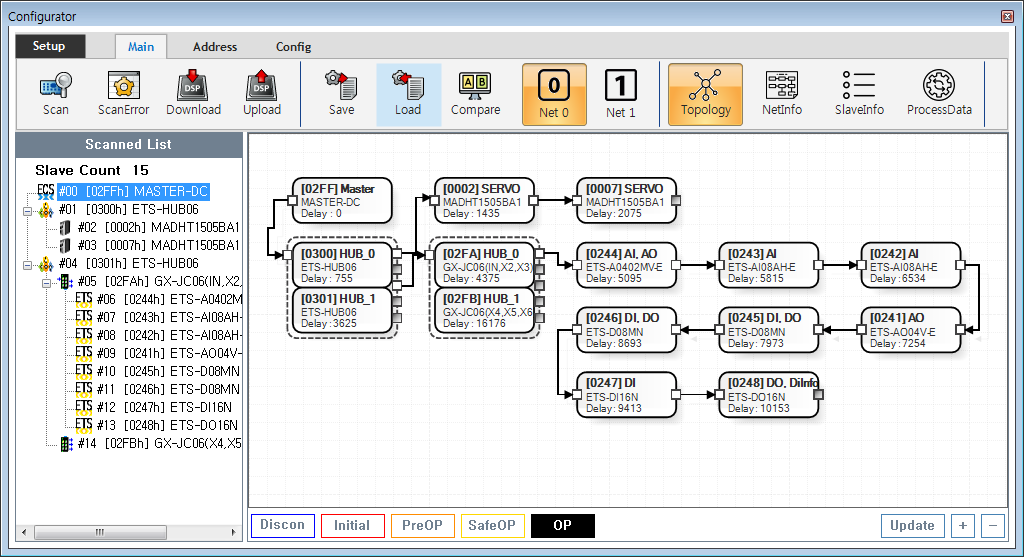Image resolution: width=1024 pixels, height=557 pixels.
Task: Switch to the Net 1 network
Action: pyautogui.click(x=621, y=95)
